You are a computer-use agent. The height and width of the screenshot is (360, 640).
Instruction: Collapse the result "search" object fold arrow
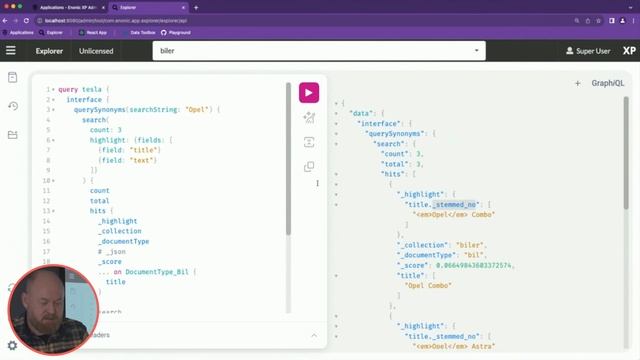(336, 144)
